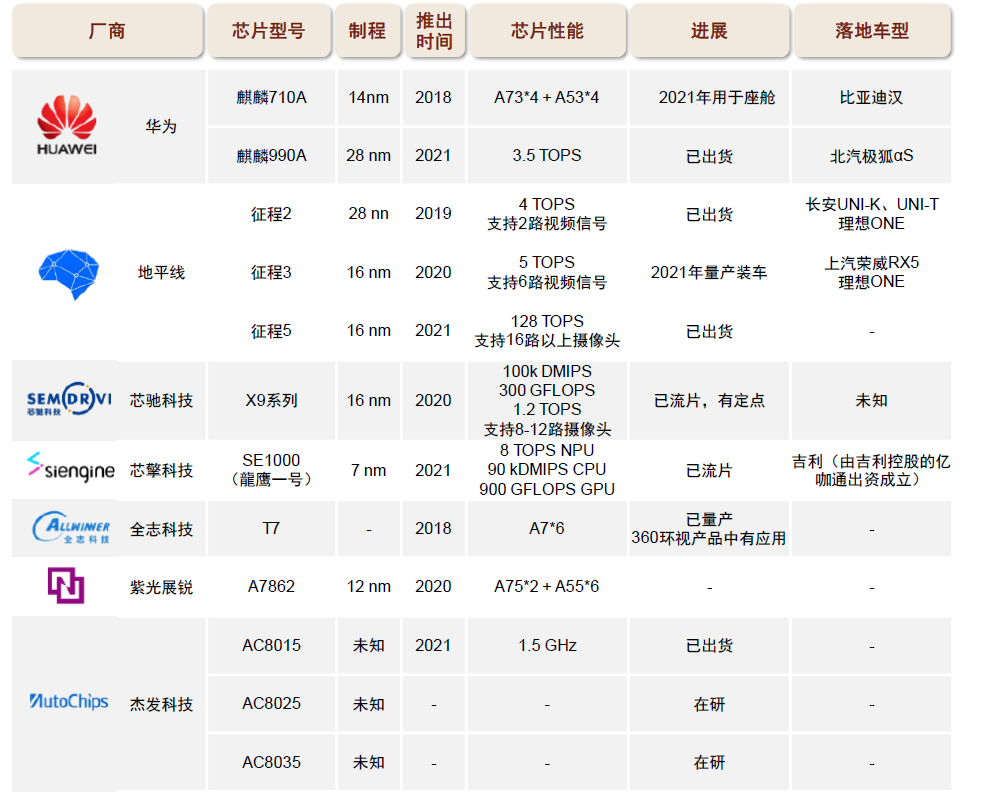Click the 芯驰科技 vendor name
The width and height of the screenshot is (996, 794).
(161, 400)
